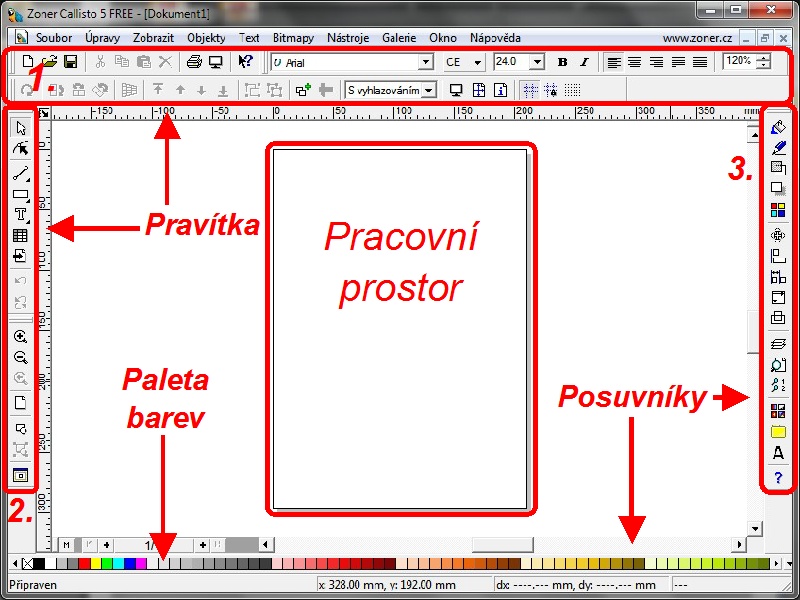The width and height of the screenshot is (800, 600).
Task: Pick the Rectangle shape tool
Action: (x=20, y=194)
